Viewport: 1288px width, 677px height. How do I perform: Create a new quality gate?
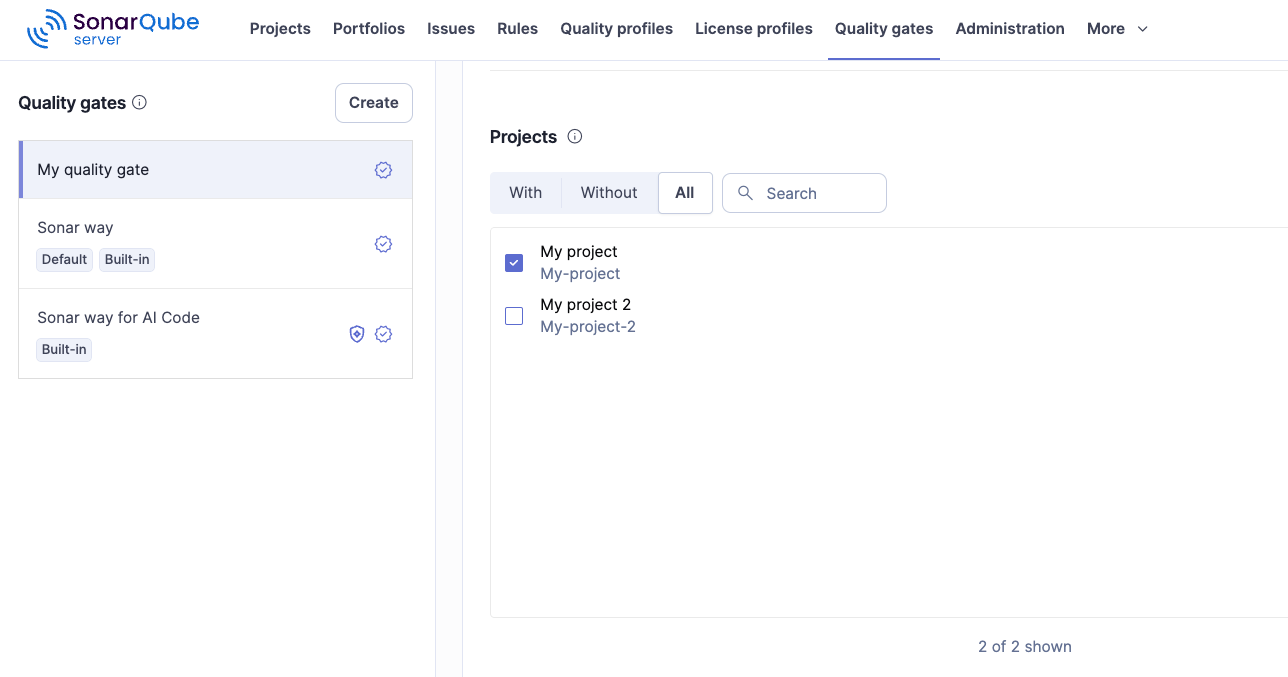(x=374, y=103)
